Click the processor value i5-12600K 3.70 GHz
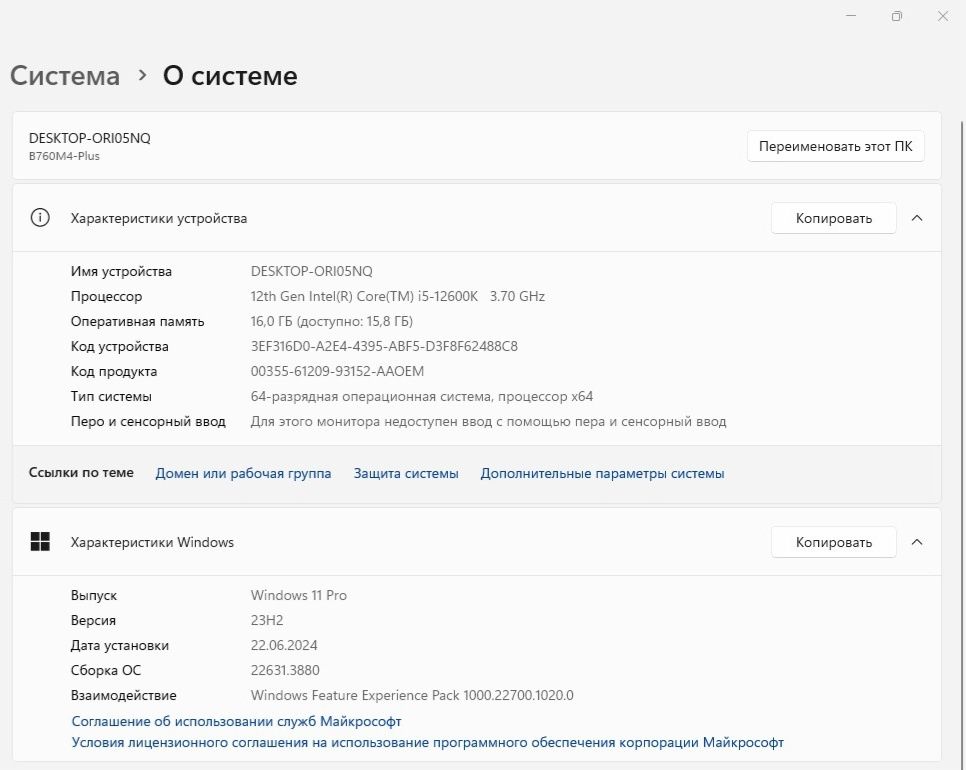Viewport: 966px width, 770px height. [x=397, y=296]
